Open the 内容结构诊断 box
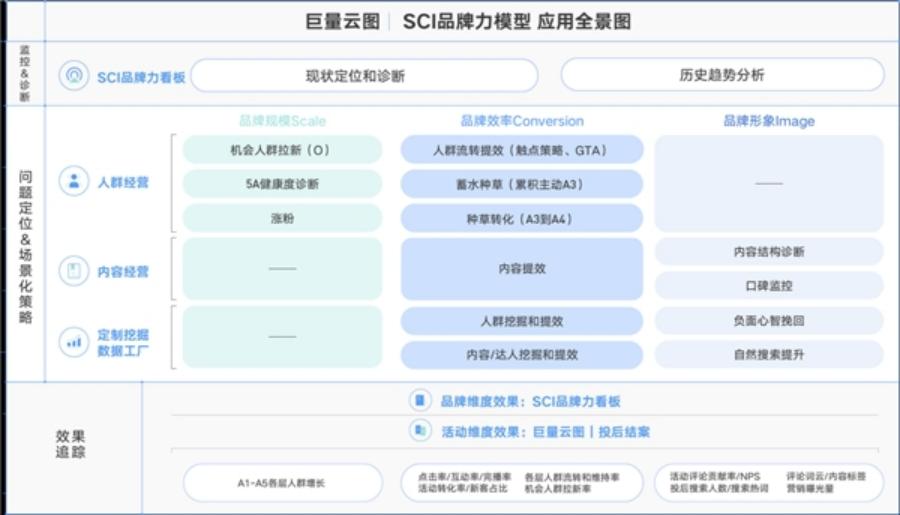The image size is (900, 515). pos(769,251)
